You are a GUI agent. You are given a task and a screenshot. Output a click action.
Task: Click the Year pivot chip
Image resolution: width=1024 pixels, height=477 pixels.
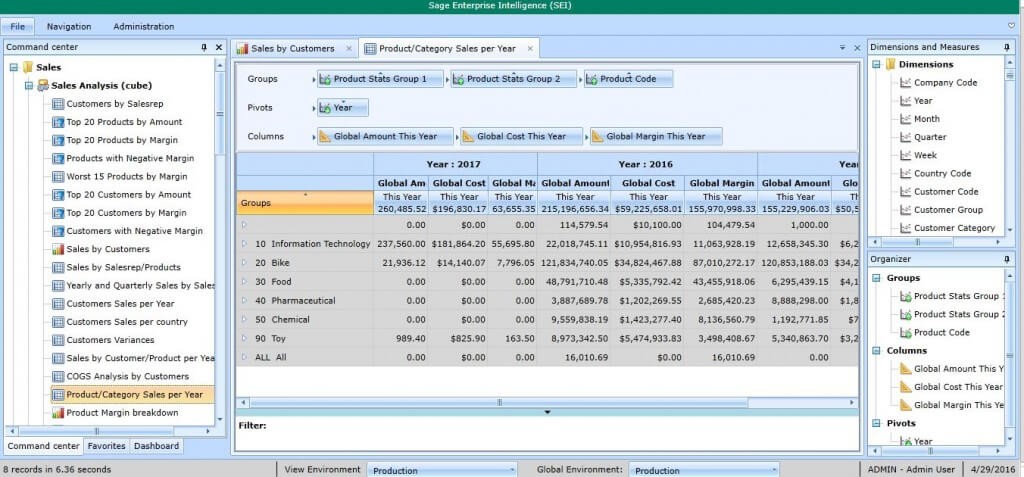point(343,108)
